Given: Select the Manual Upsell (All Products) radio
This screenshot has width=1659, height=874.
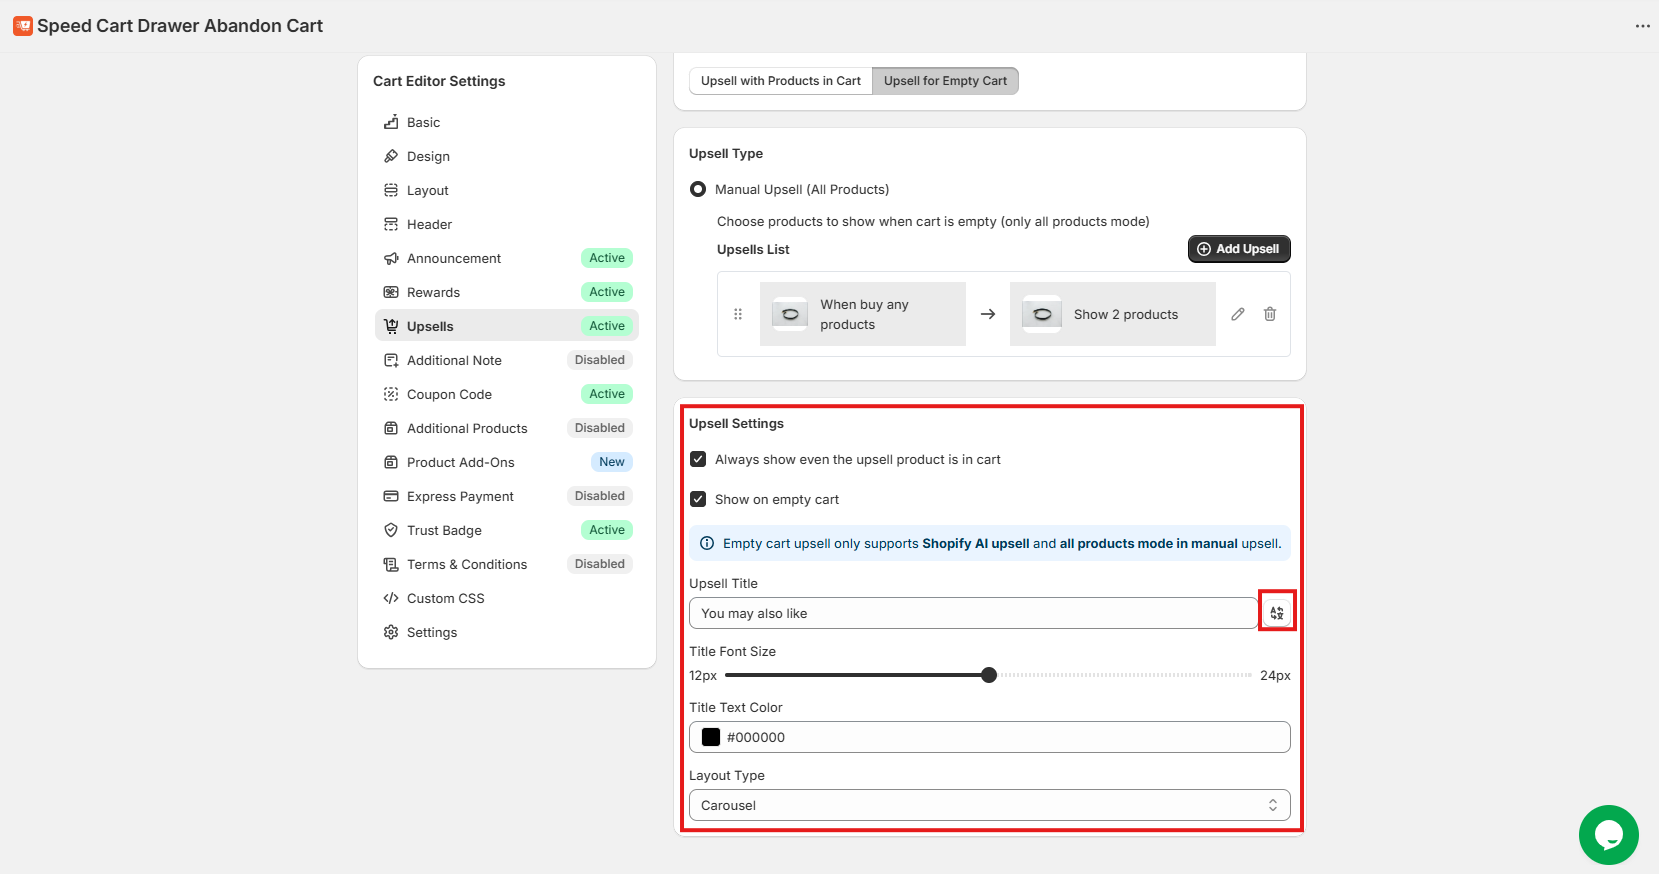Looking at the screenshot, I should coord(698,190).
